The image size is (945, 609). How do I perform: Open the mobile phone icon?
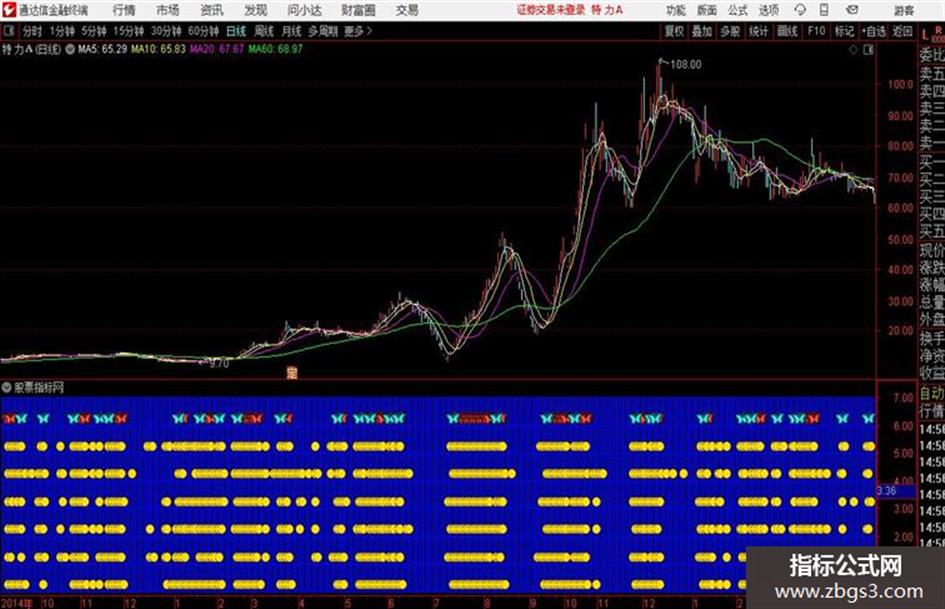coord(824,10)
